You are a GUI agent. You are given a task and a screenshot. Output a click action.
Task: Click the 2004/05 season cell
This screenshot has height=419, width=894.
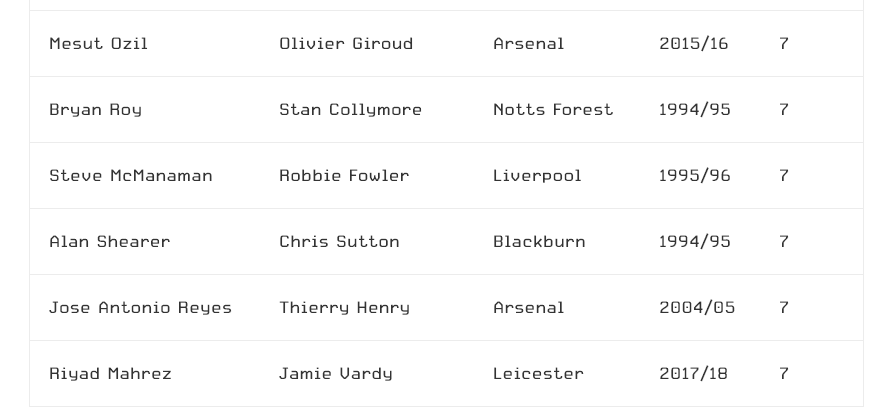point(697,308)
